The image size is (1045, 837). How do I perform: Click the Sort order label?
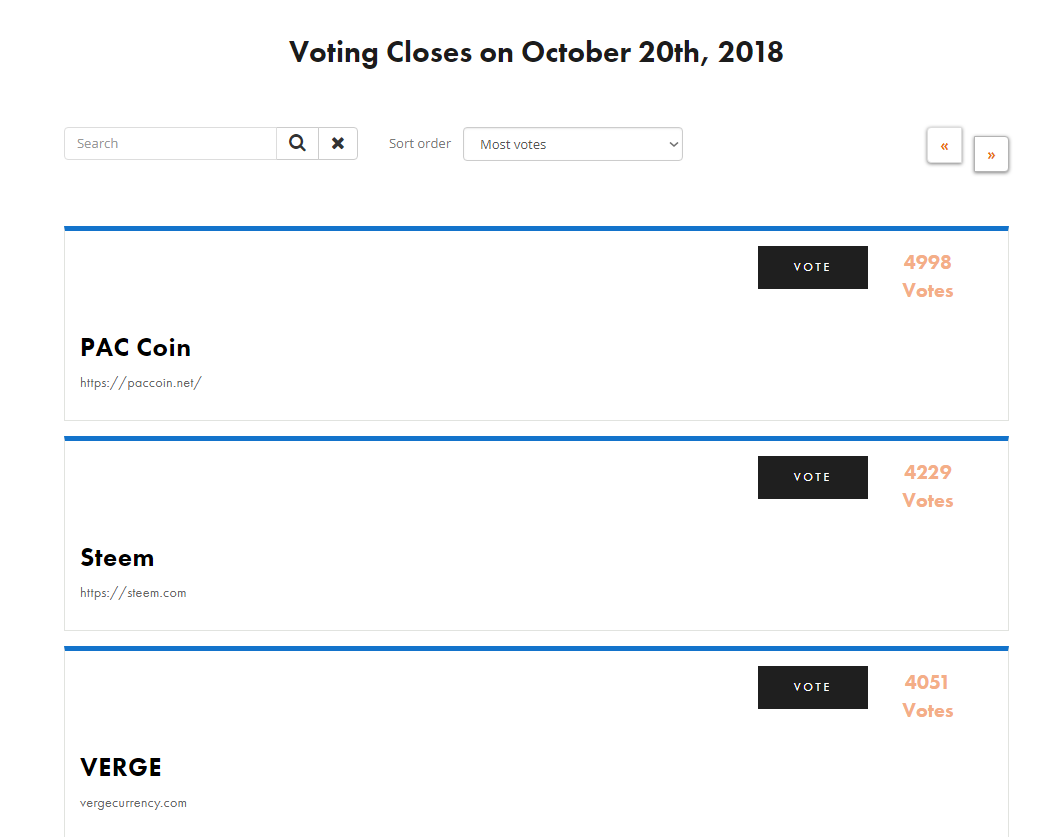pyautogui.click(x=420, y=143)
